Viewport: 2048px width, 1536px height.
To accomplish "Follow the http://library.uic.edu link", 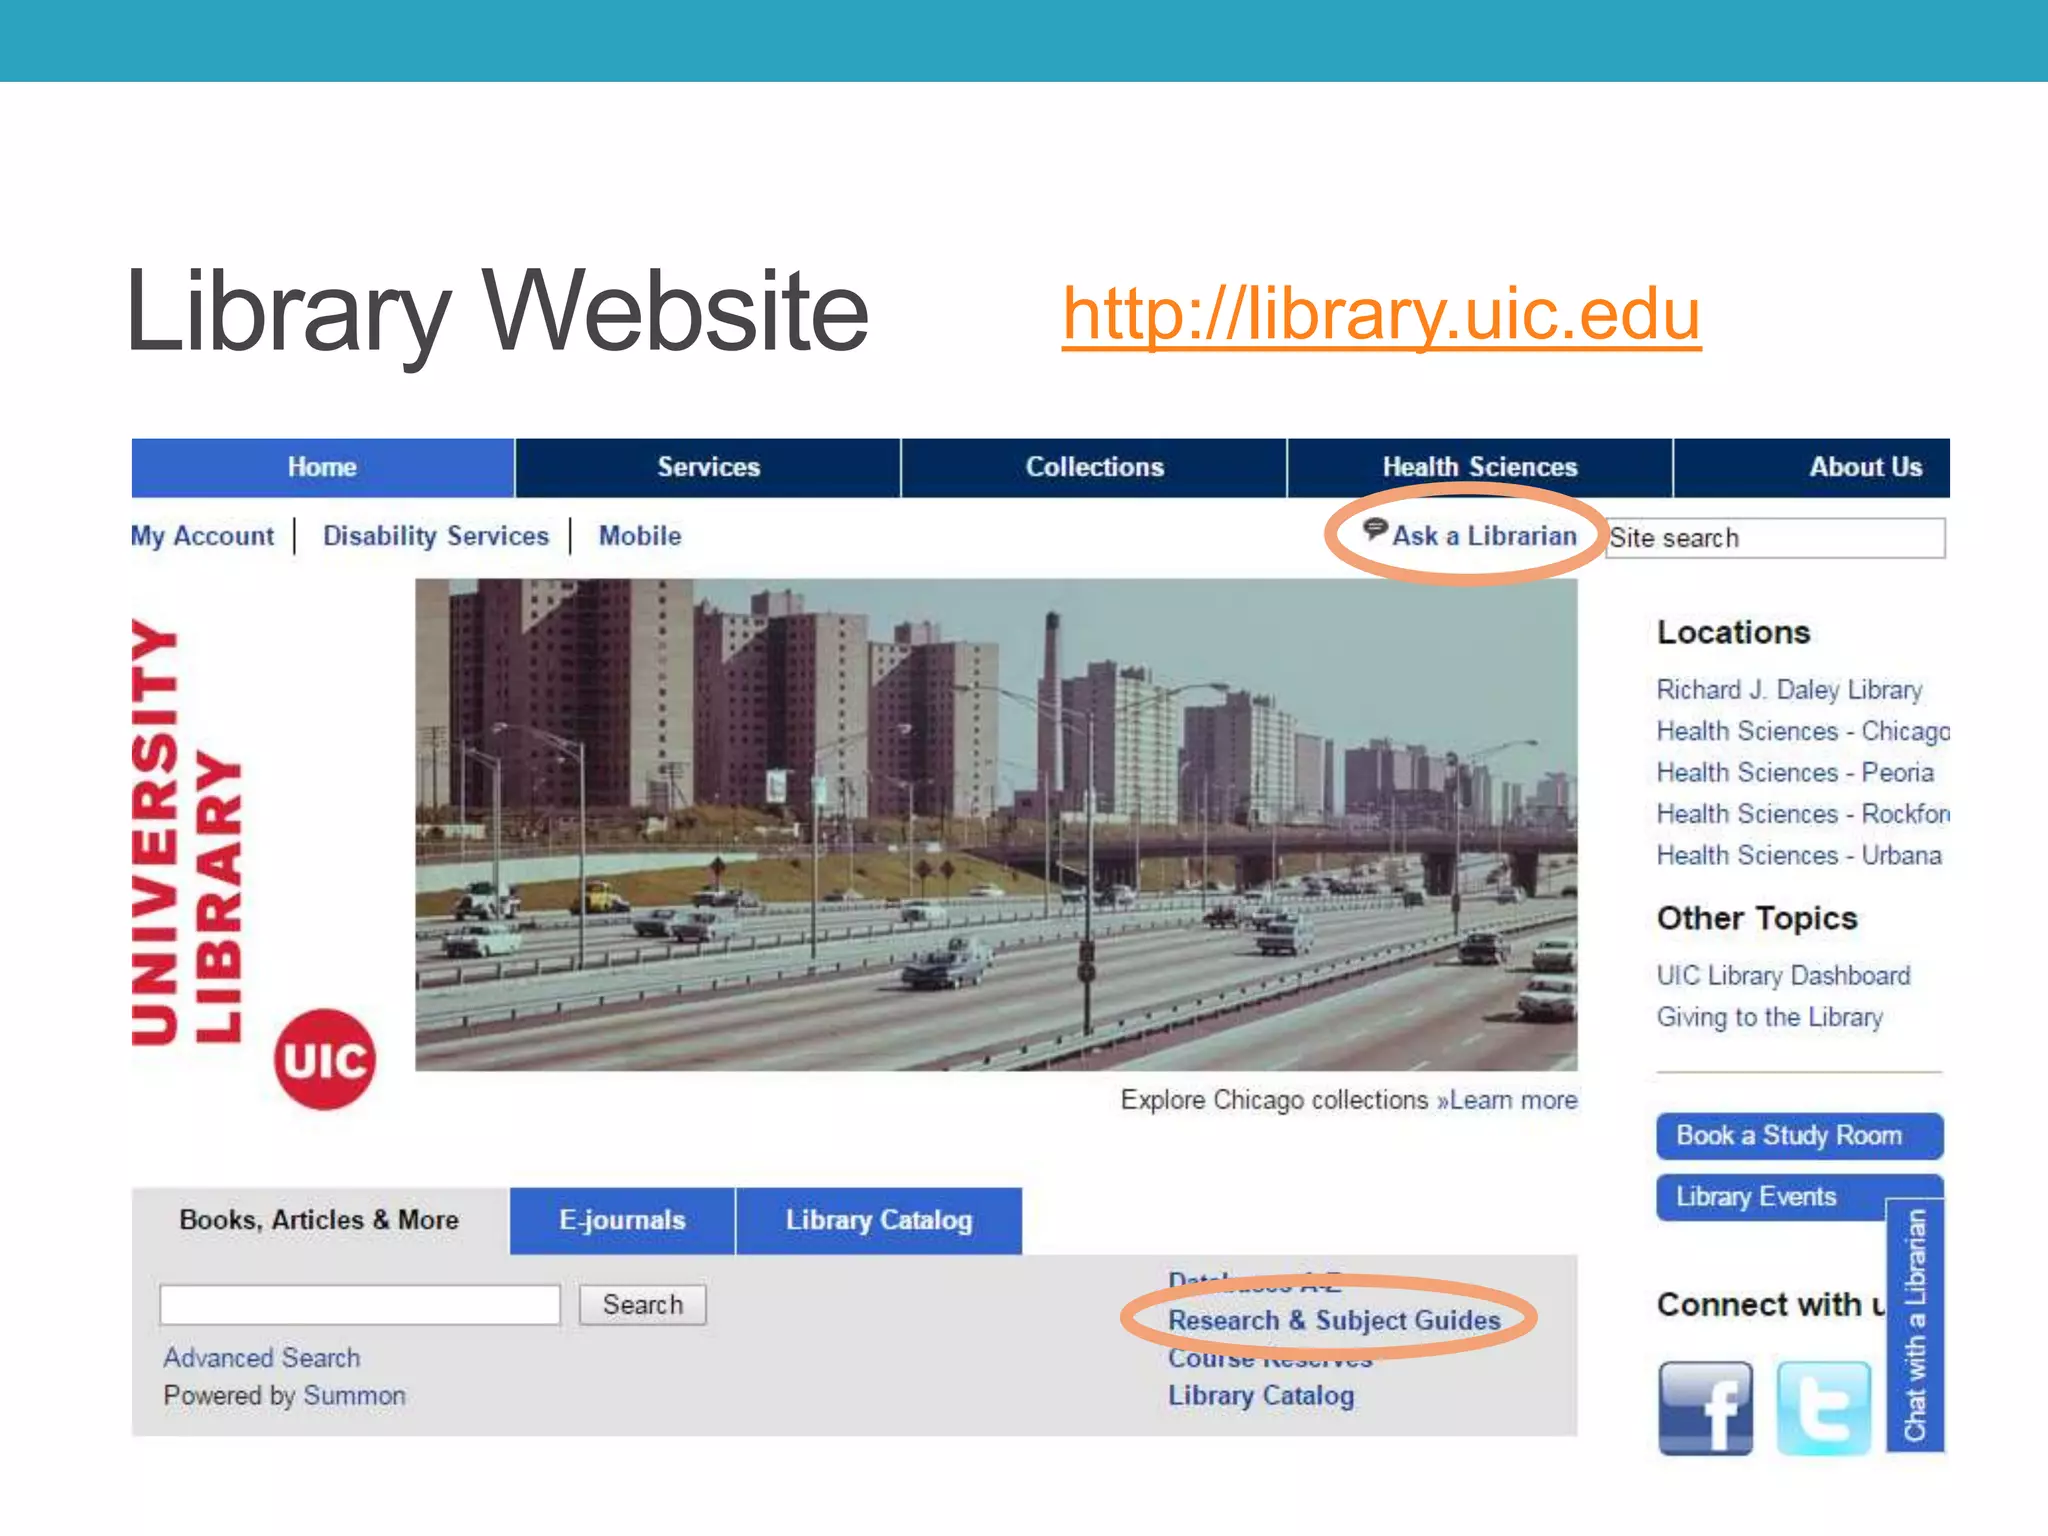I will [x=1381, y=313].
